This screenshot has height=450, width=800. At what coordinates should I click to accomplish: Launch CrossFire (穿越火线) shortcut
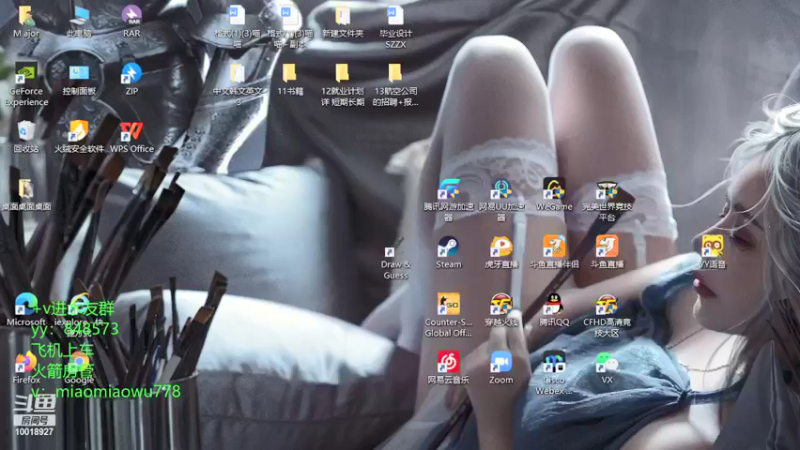click(502, 310)
